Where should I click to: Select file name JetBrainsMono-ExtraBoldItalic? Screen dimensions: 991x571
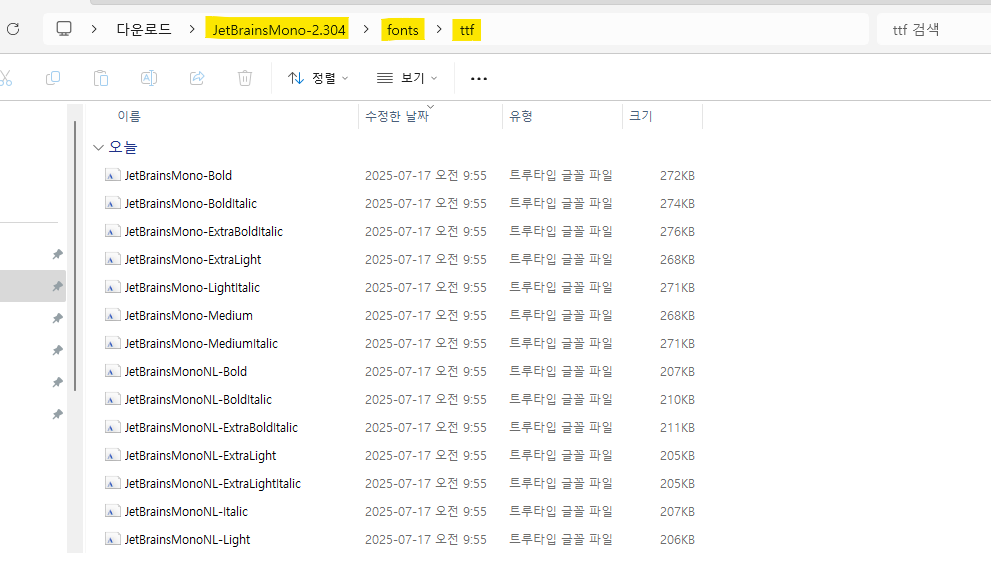coord(204,231)
